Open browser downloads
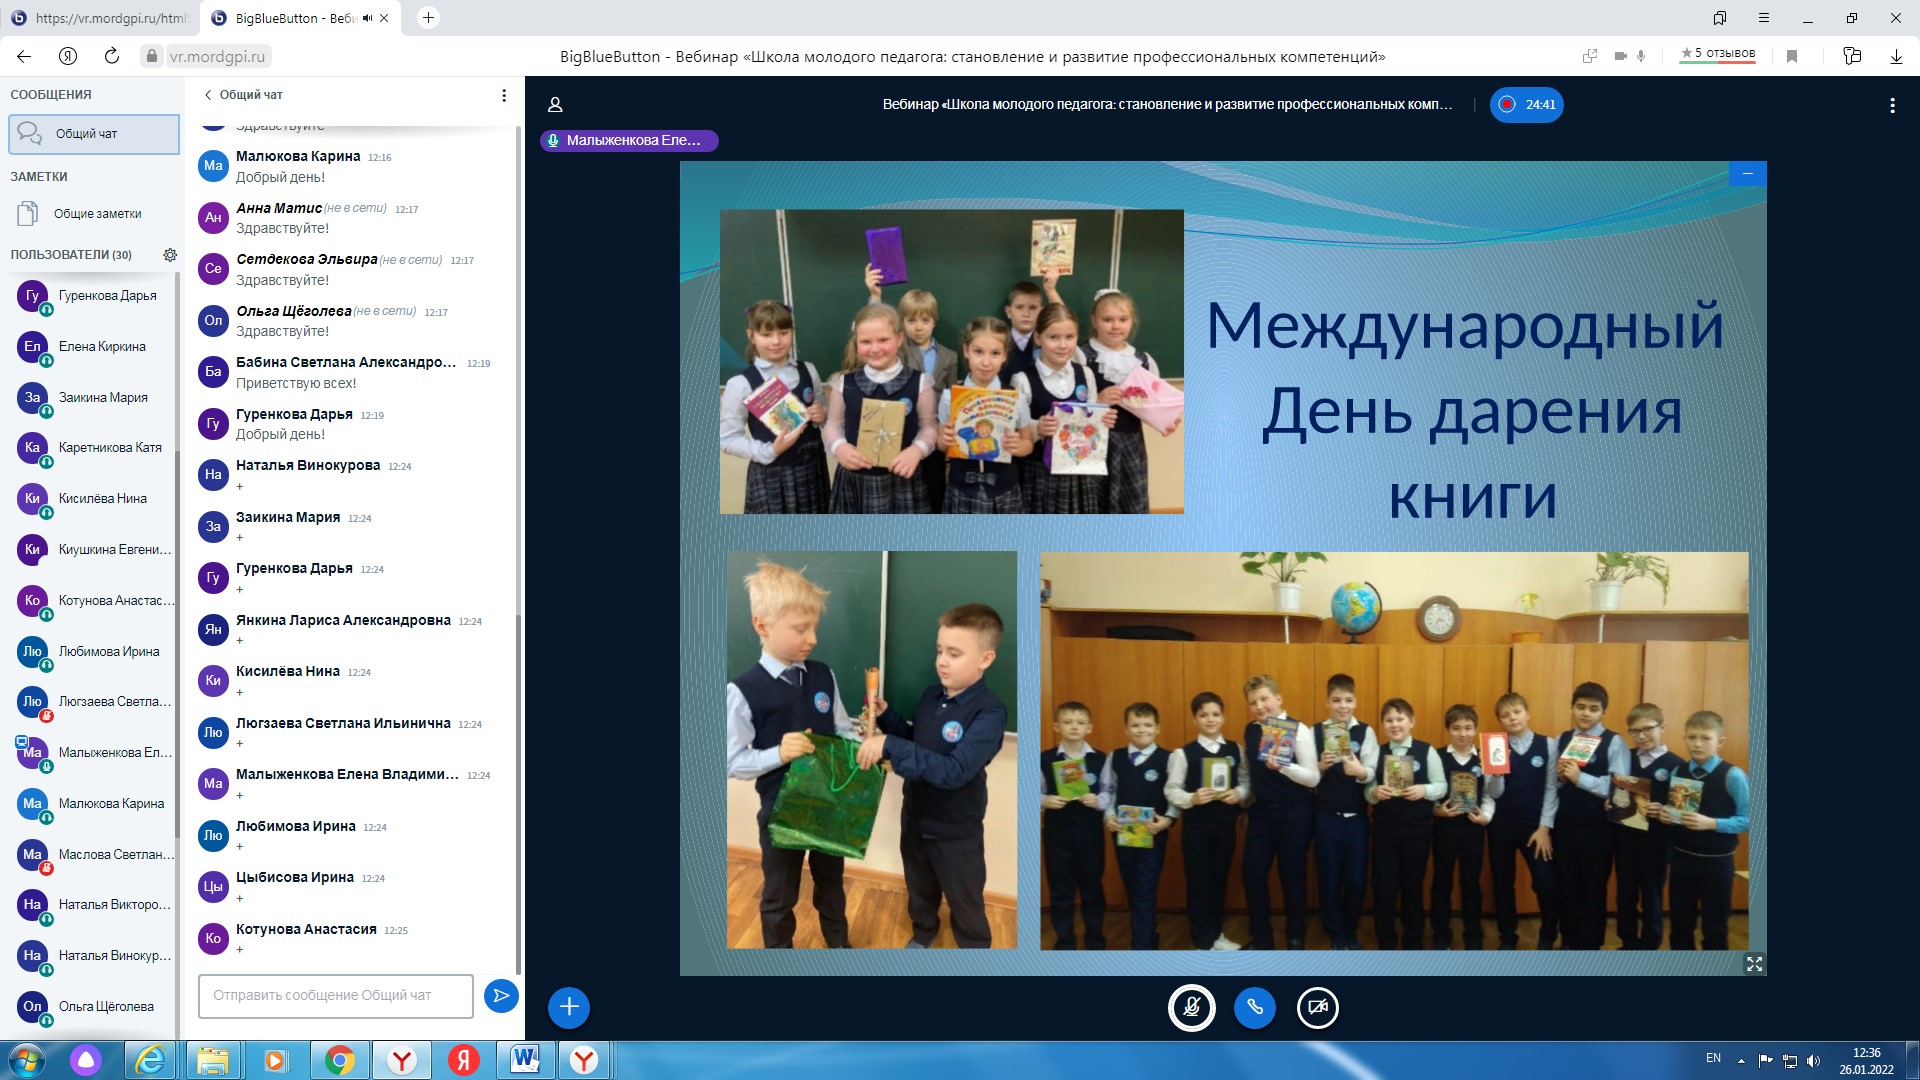Viewport: 1920px width, 1080px height. point(1896,57)
